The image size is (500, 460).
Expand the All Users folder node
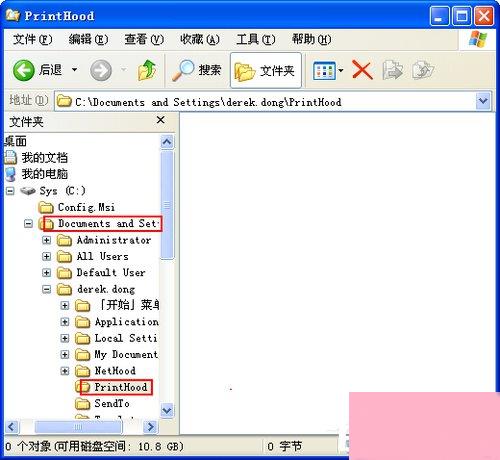(x=47, y=256)
